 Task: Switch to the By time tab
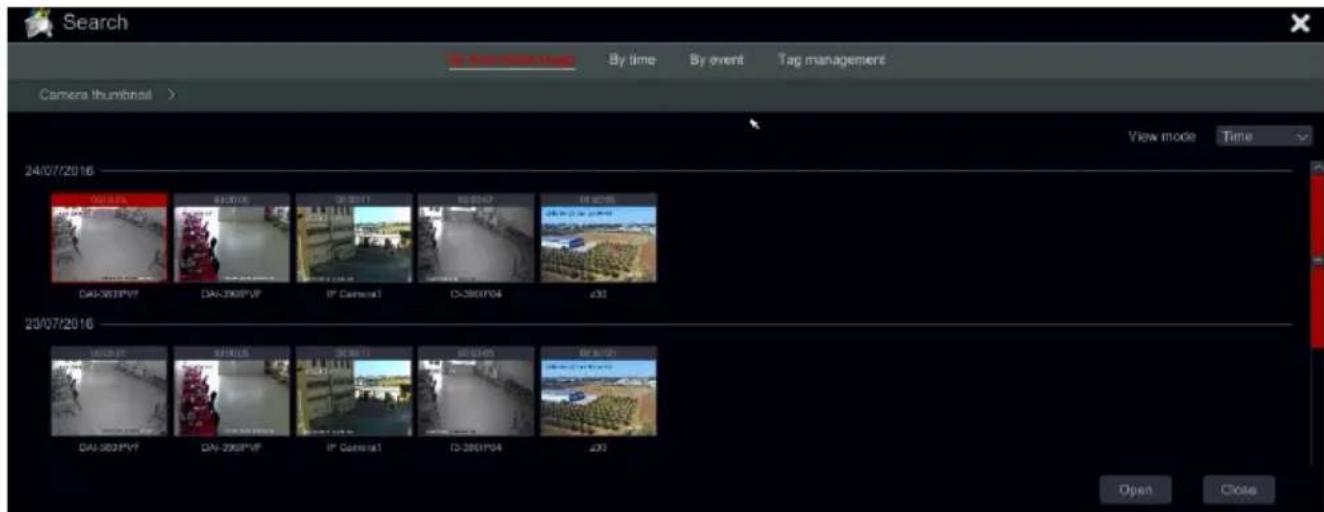[632, 60]
